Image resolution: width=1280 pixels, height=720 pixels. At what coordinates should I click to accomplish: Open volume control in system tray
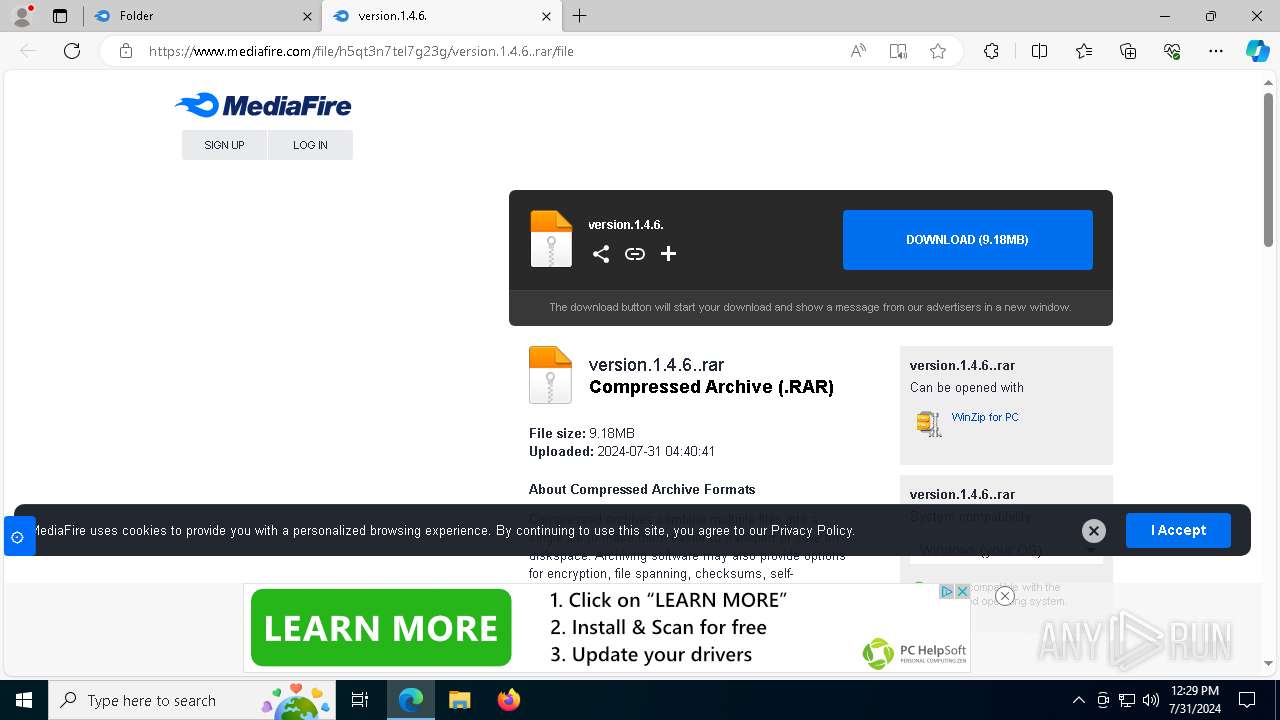click(x=1150, y=700)
